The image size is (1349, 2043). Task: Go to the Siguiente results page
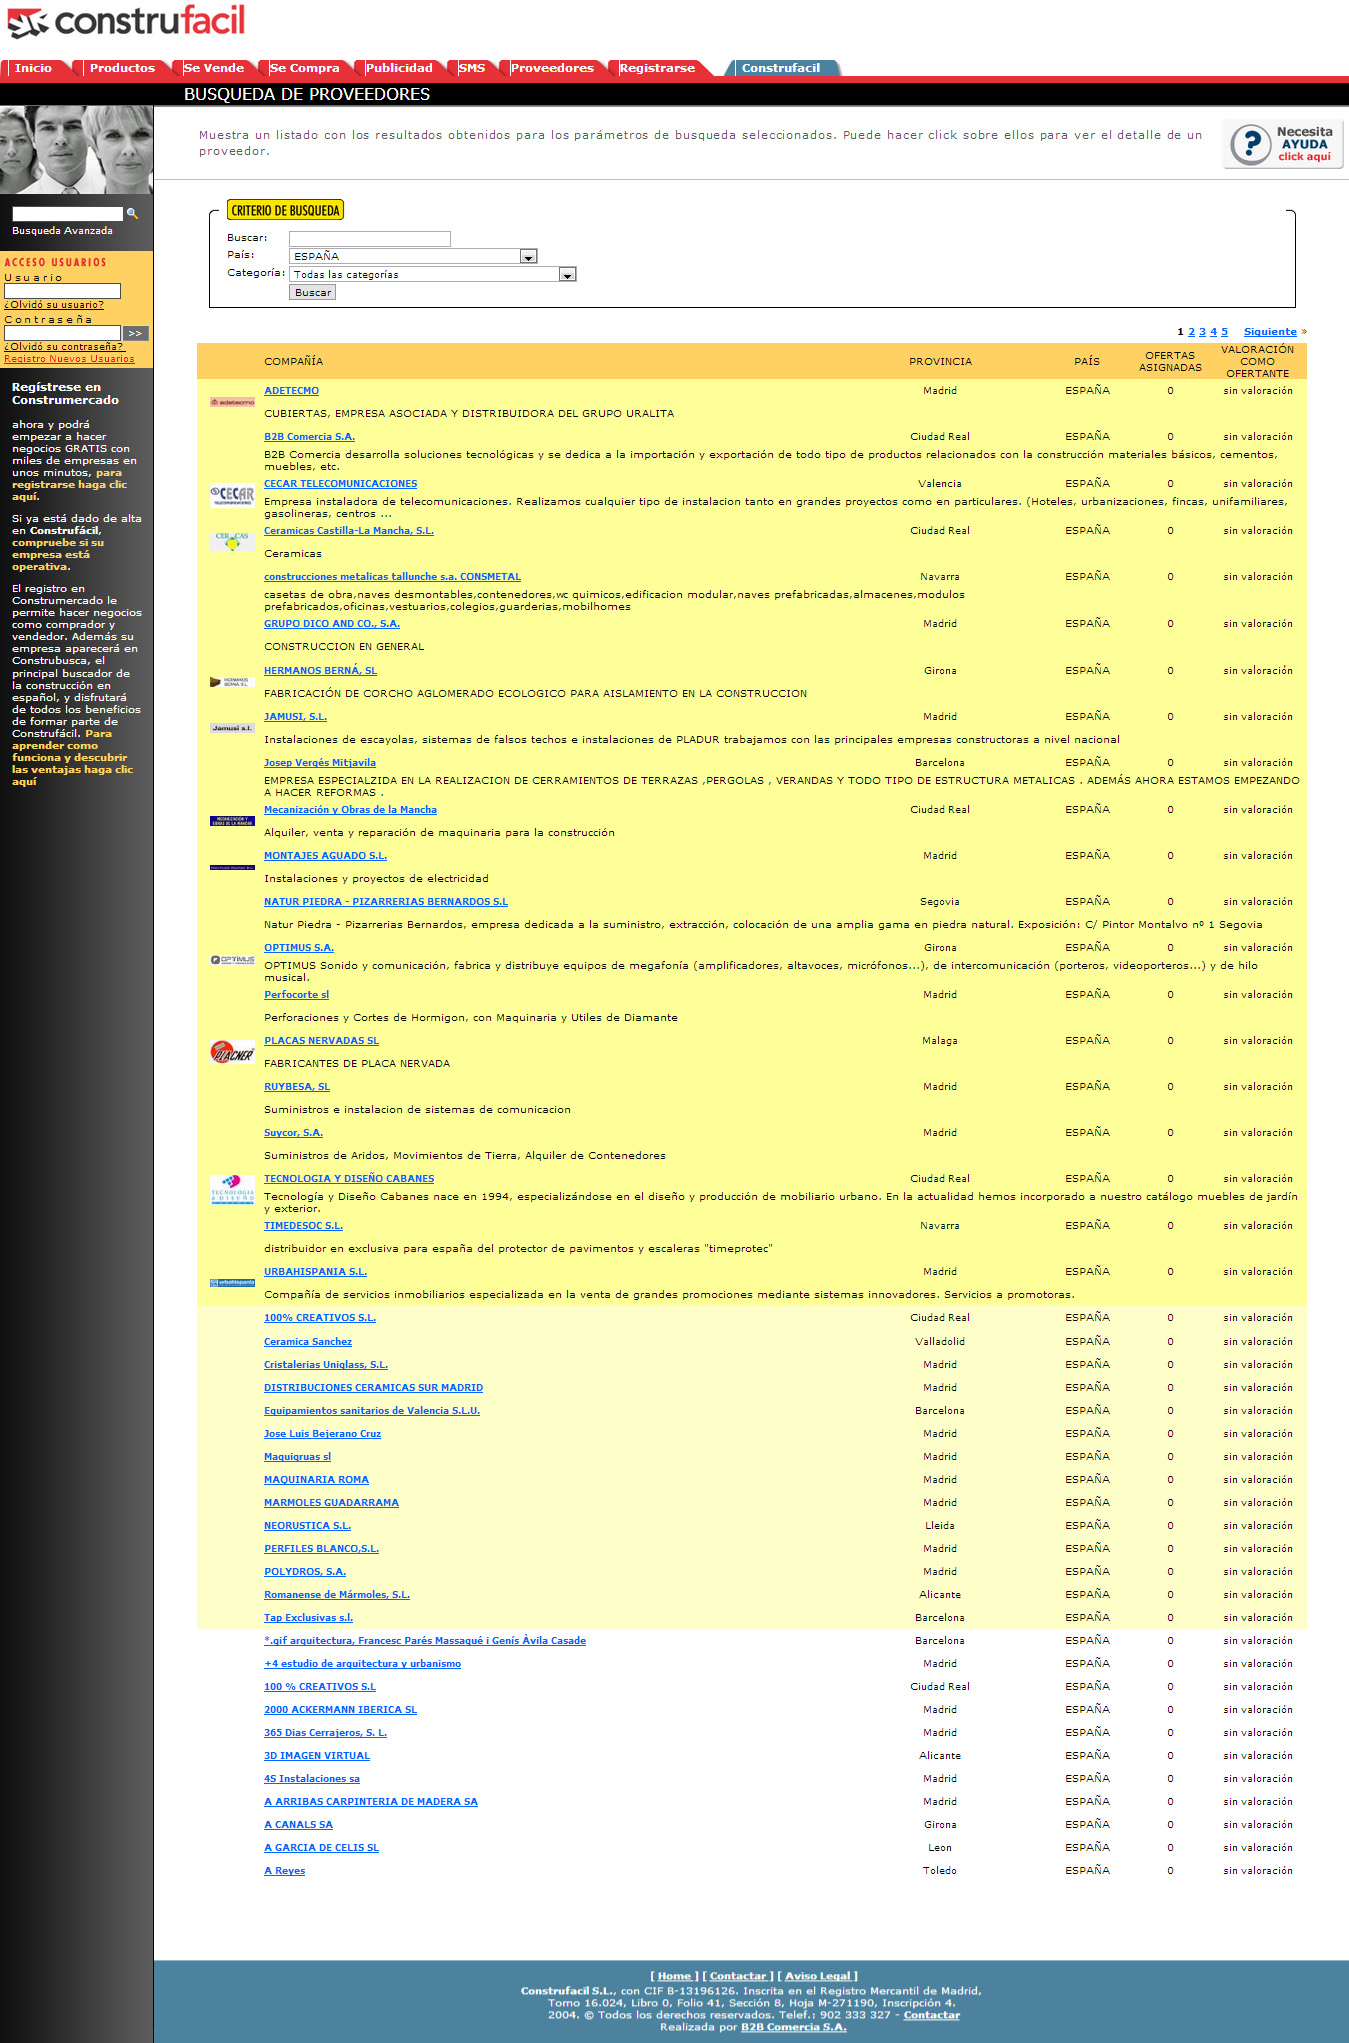click(1270, 332)
